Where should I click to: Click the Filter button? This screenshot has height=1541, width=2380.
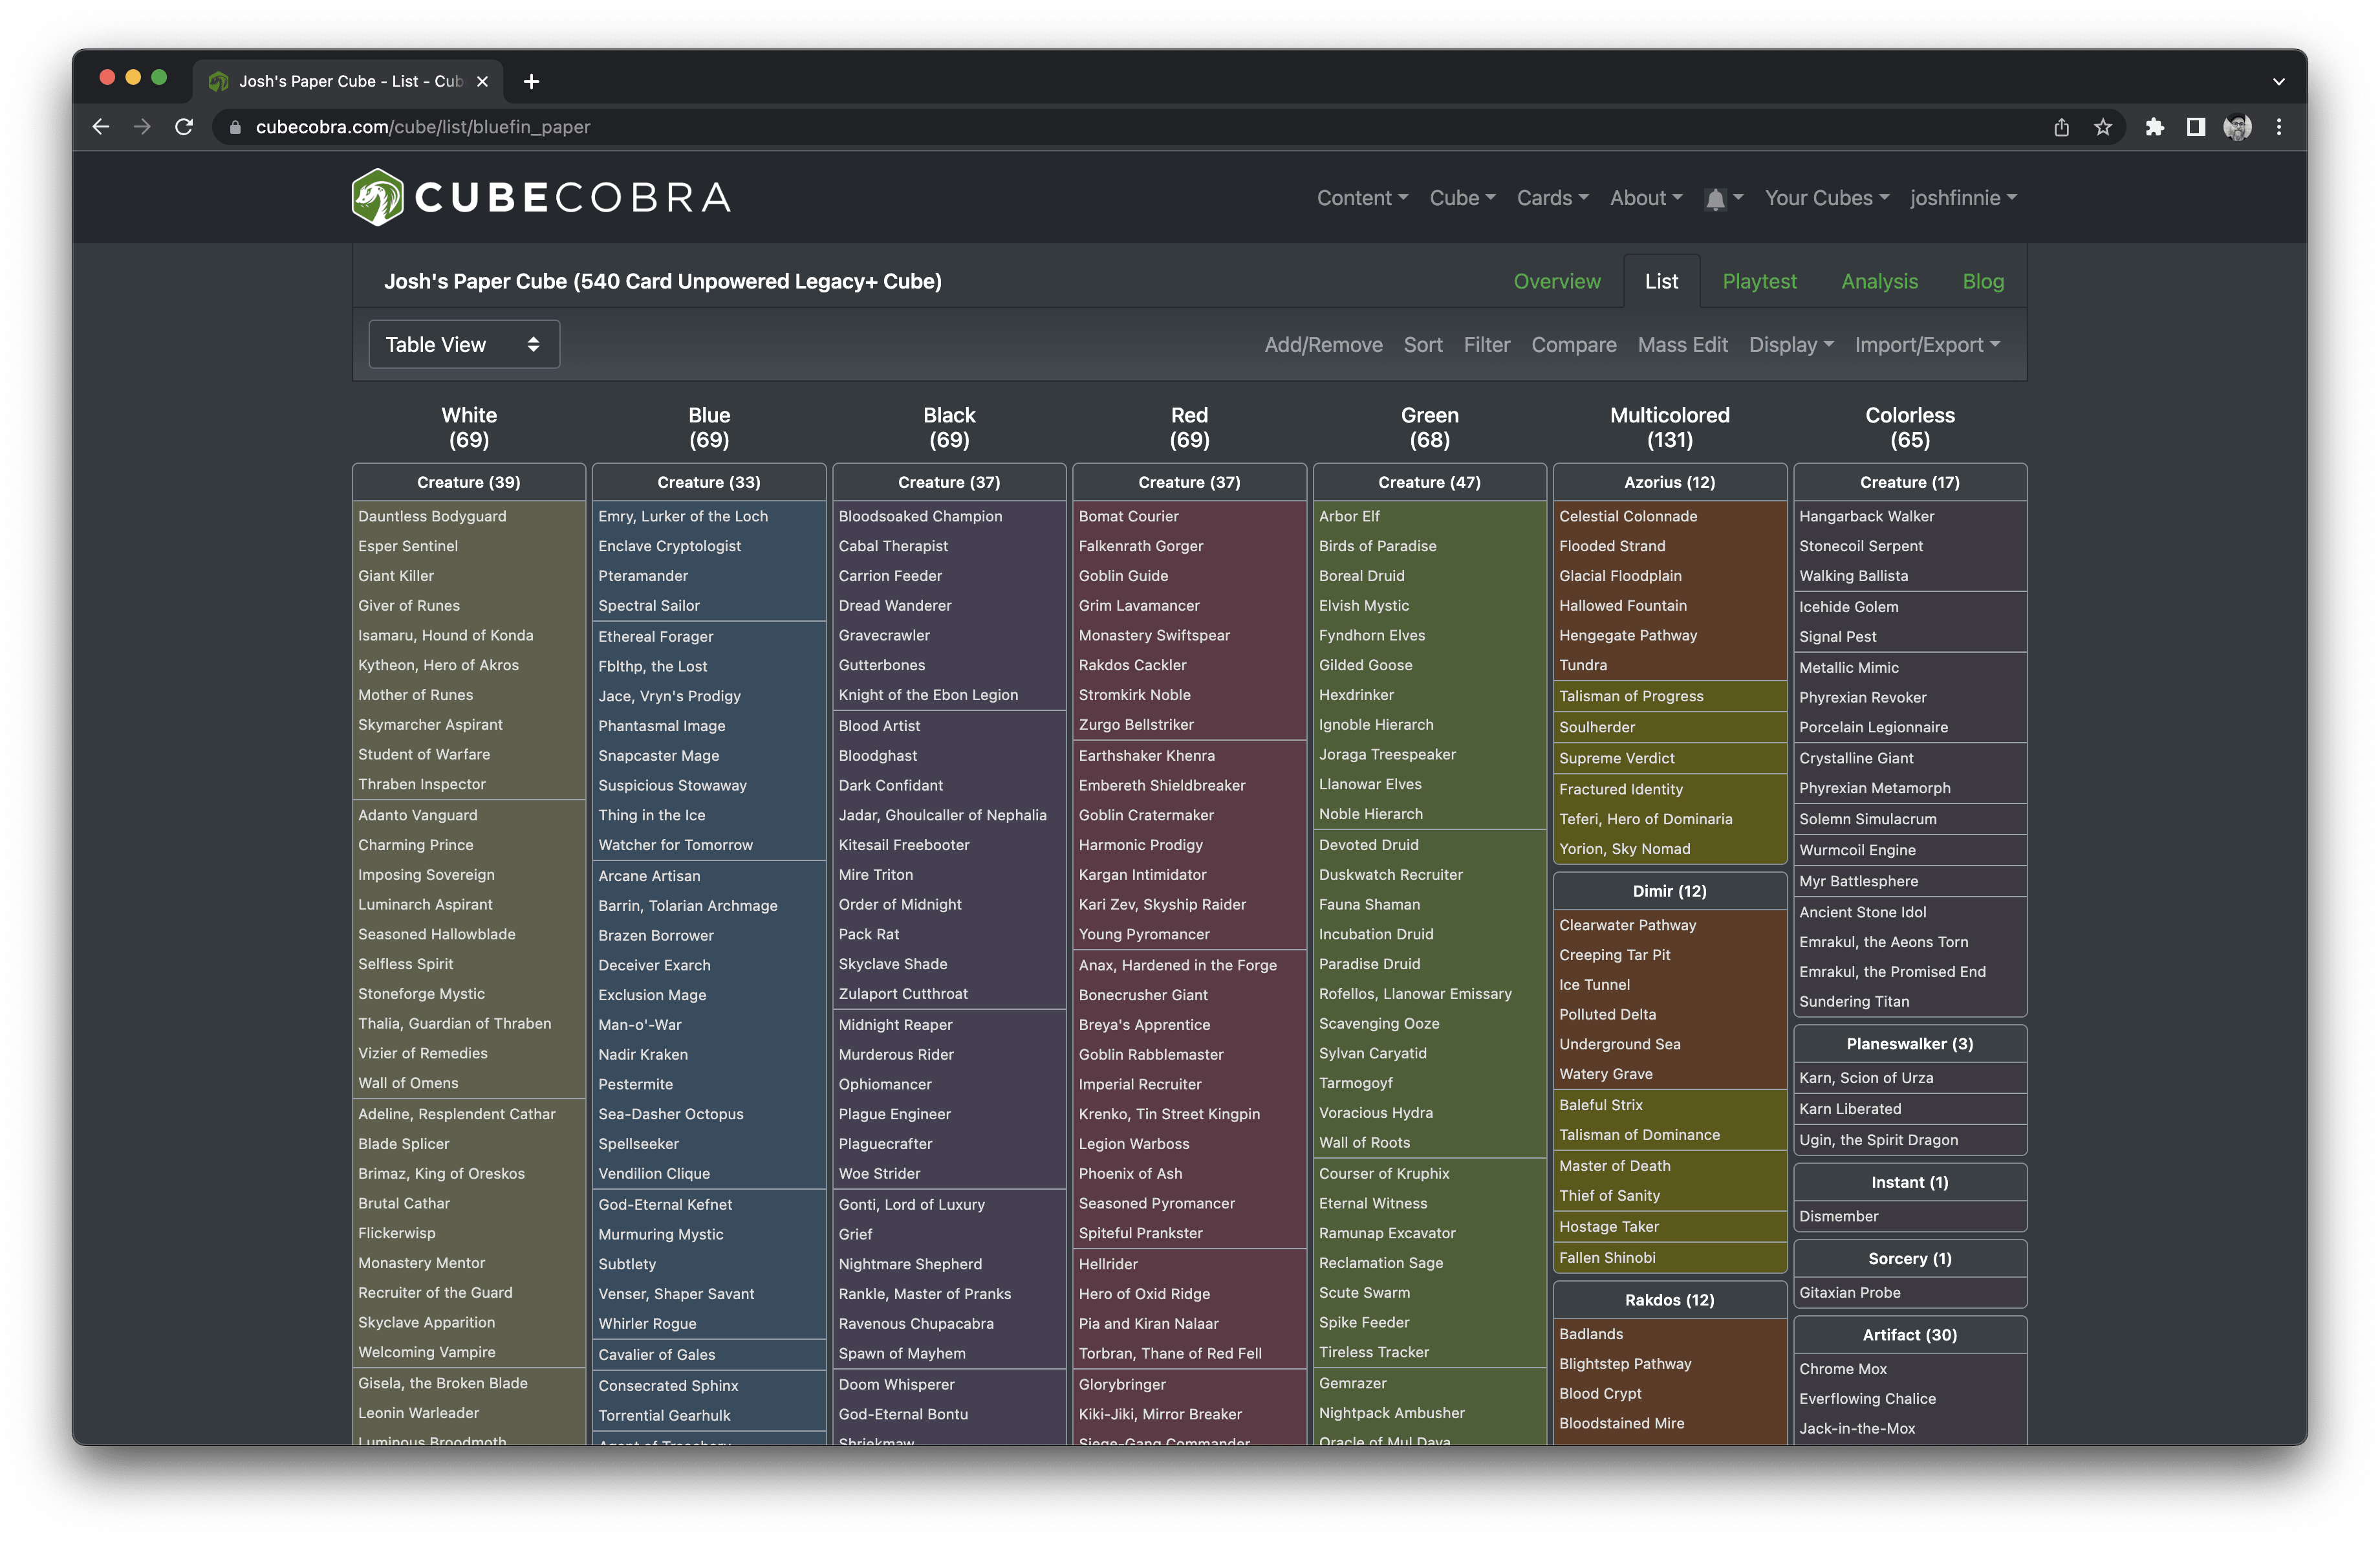[x=1486, y=345]
